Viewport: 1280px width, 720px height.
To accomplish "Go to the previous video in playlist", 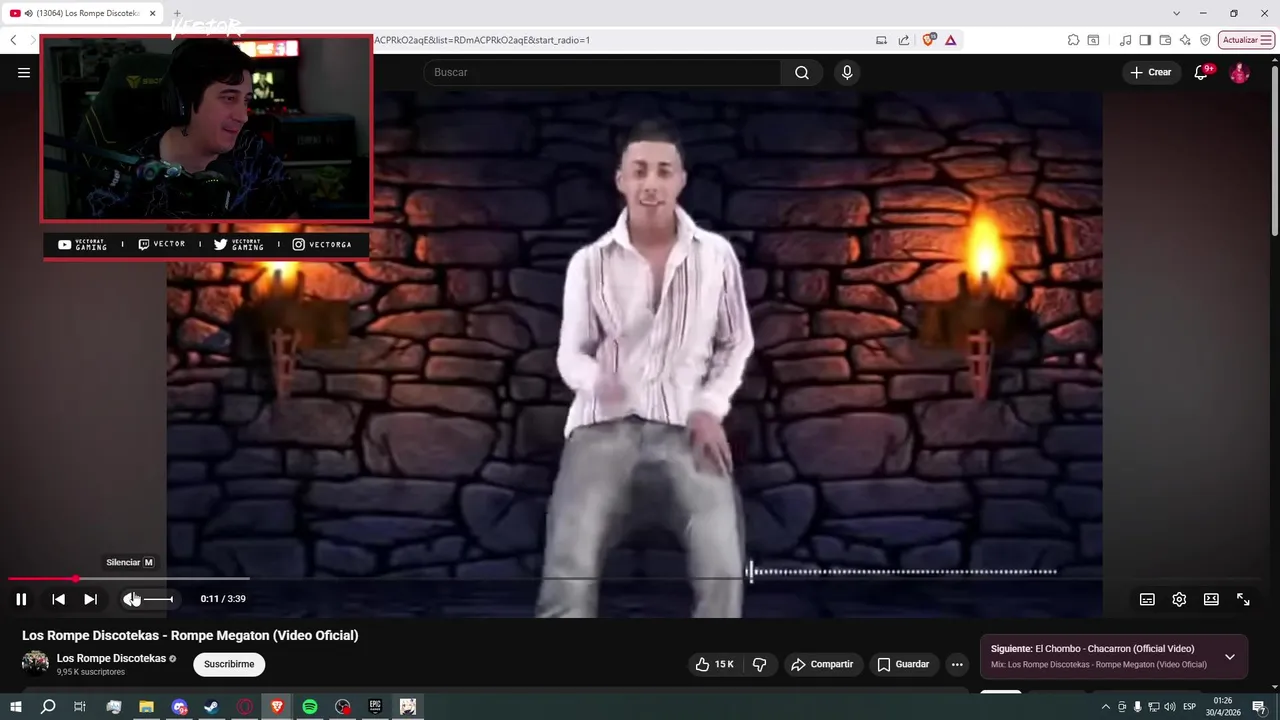I will point(58,599).
